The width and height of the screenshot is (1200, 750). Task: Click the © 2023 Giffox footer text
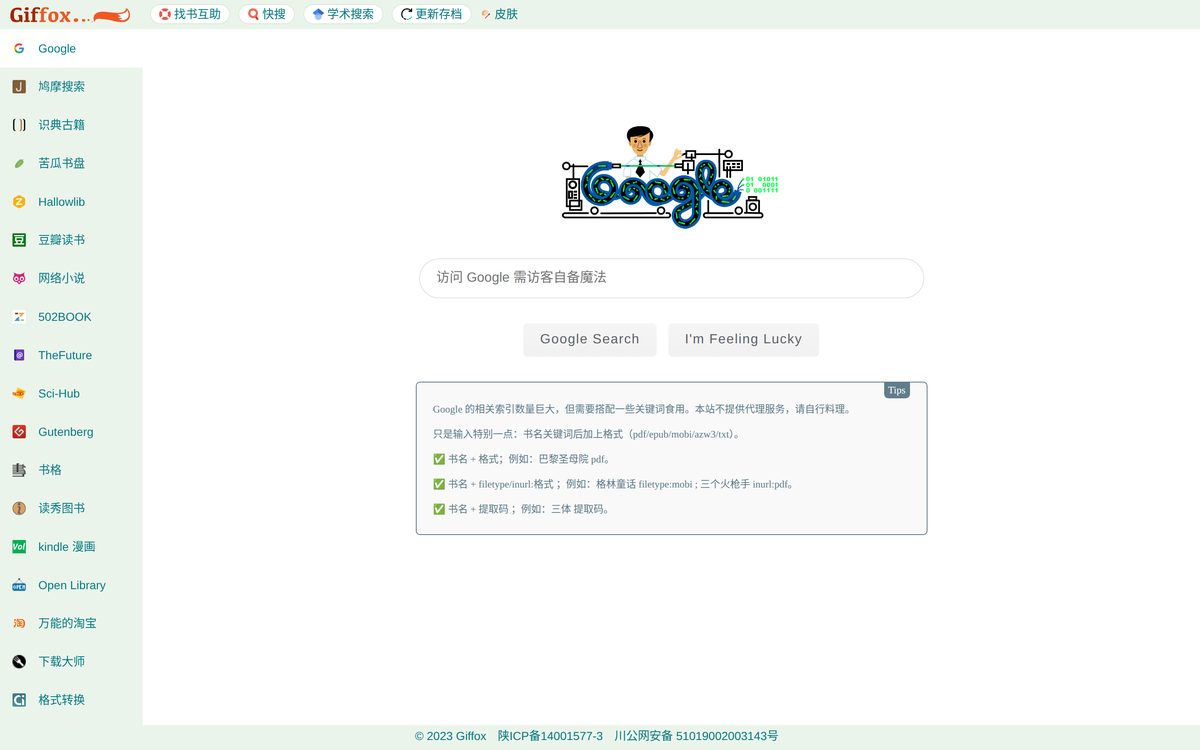tap(451, 736)
